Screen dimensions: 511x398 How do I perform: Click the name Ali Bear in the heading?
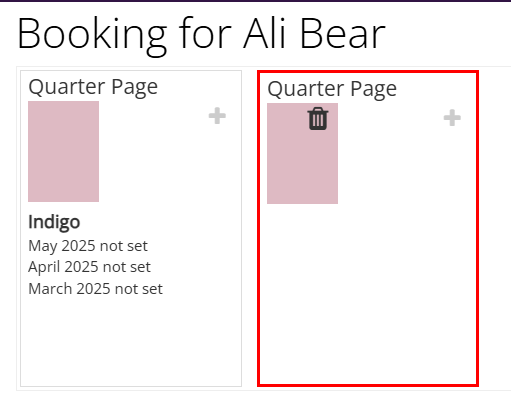[314, 33]
